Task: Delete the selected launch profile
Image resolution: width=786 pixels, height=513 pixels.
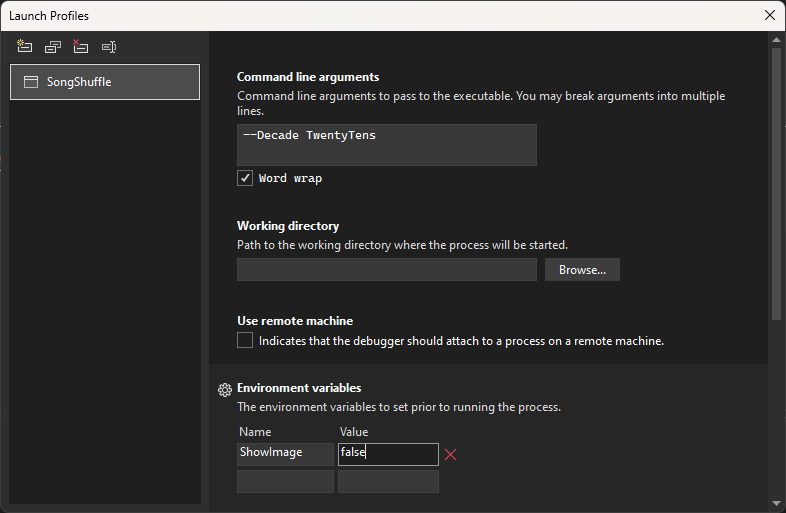Action: (81, 47)
